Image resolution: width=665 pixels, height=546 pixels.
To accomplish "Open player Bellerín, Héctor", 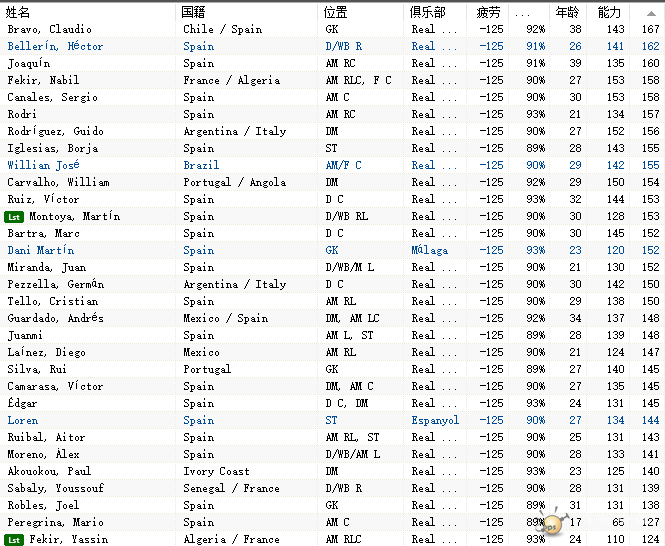I will click(55, 46).
